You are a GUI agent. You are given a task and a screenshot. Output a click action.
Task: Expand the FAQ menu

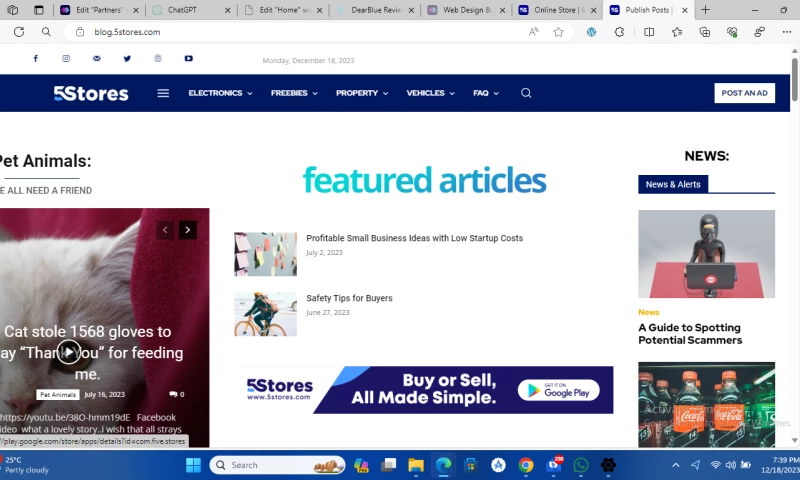[486, 93]
